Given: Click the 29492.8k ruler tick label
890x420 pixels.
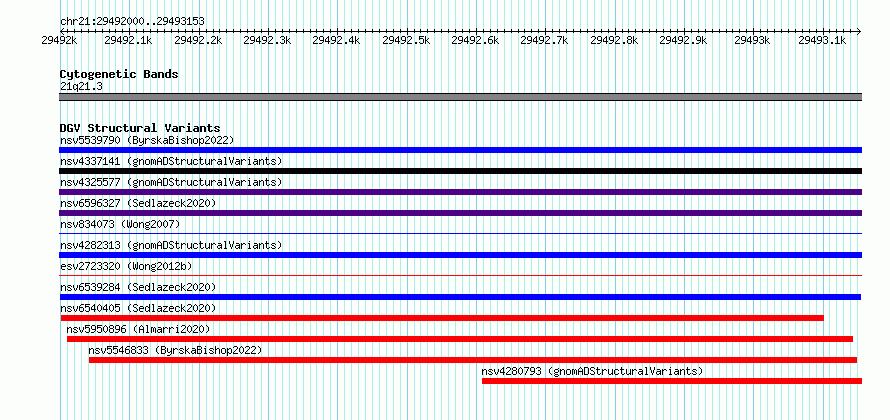Looking at the screenshot, I should (615, 40).
